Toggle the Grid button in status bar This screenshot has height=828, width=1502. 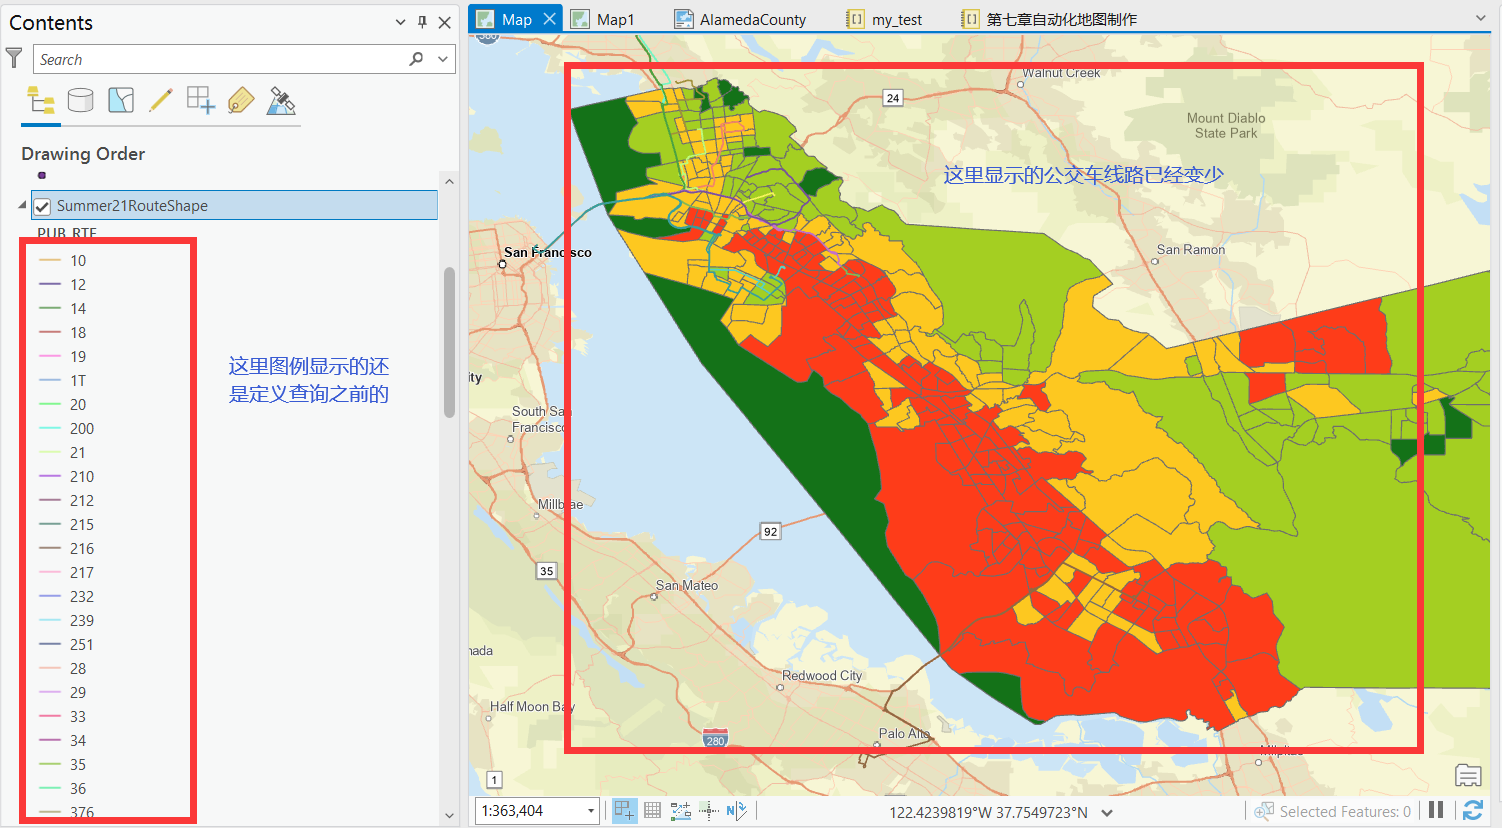(x=652, y=811)
